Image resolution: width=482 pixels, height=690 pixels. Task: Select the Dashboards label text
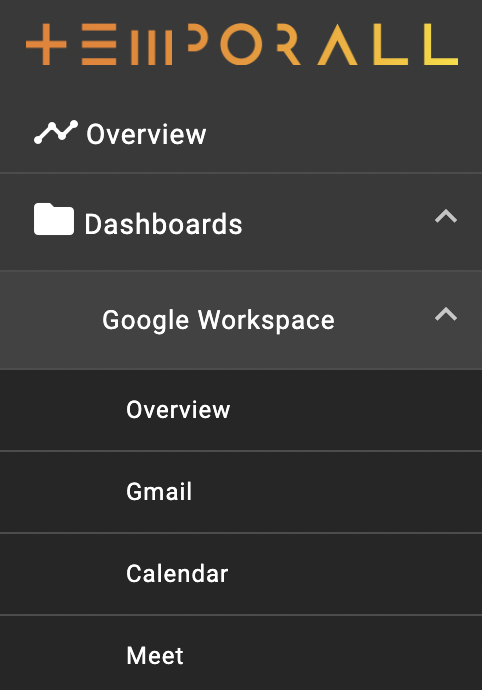click(x=163, y=224)
